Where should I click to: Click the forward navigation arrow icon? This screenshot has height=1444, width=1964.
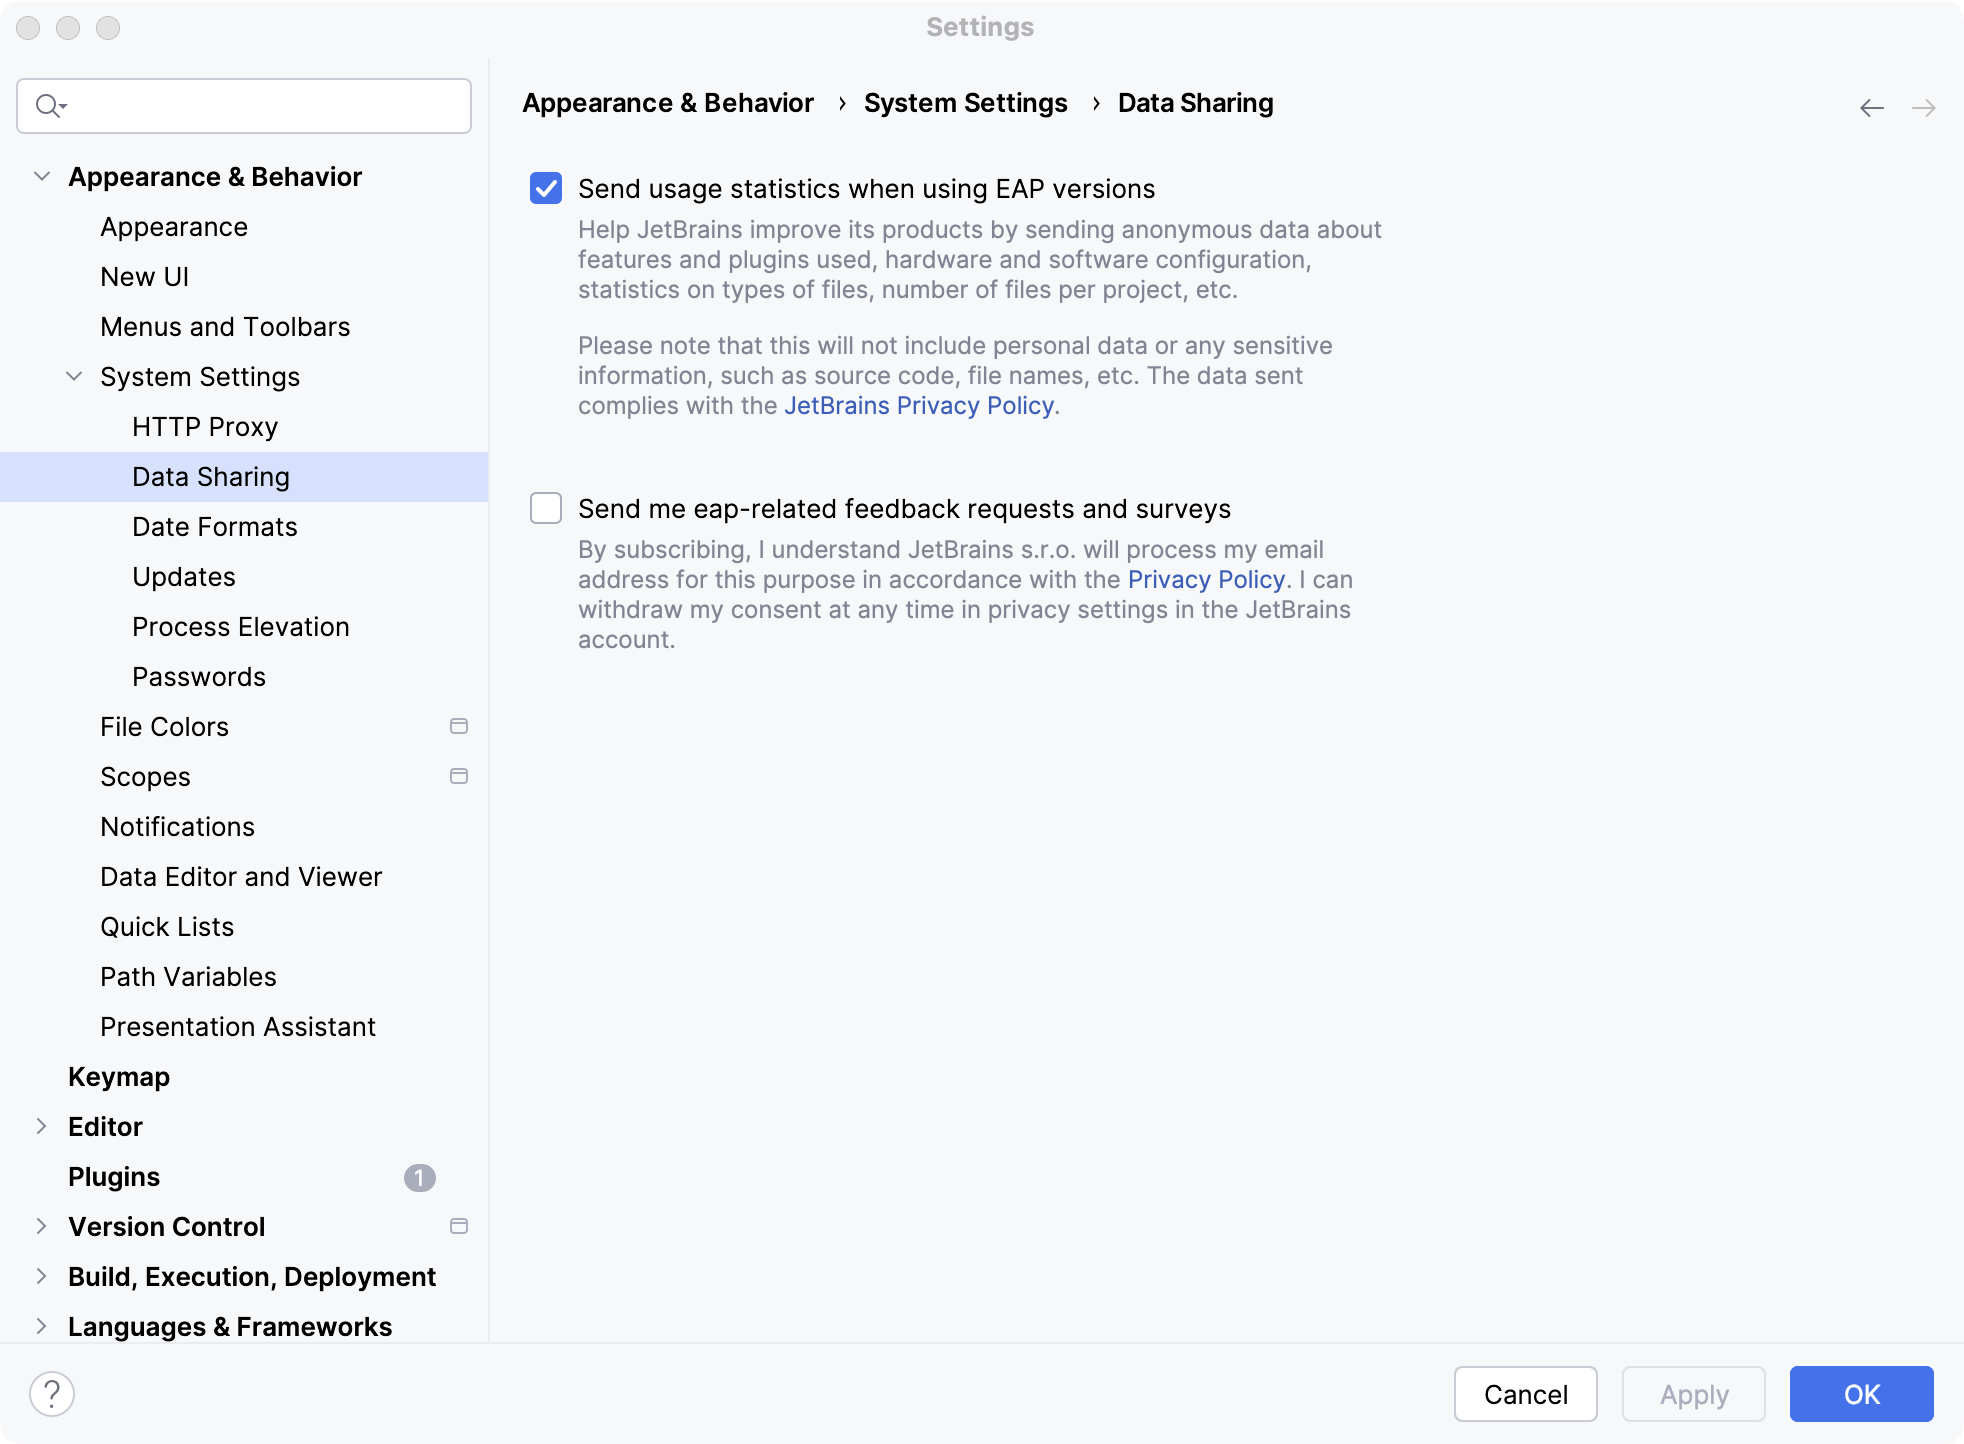(x=1924, y=107)
